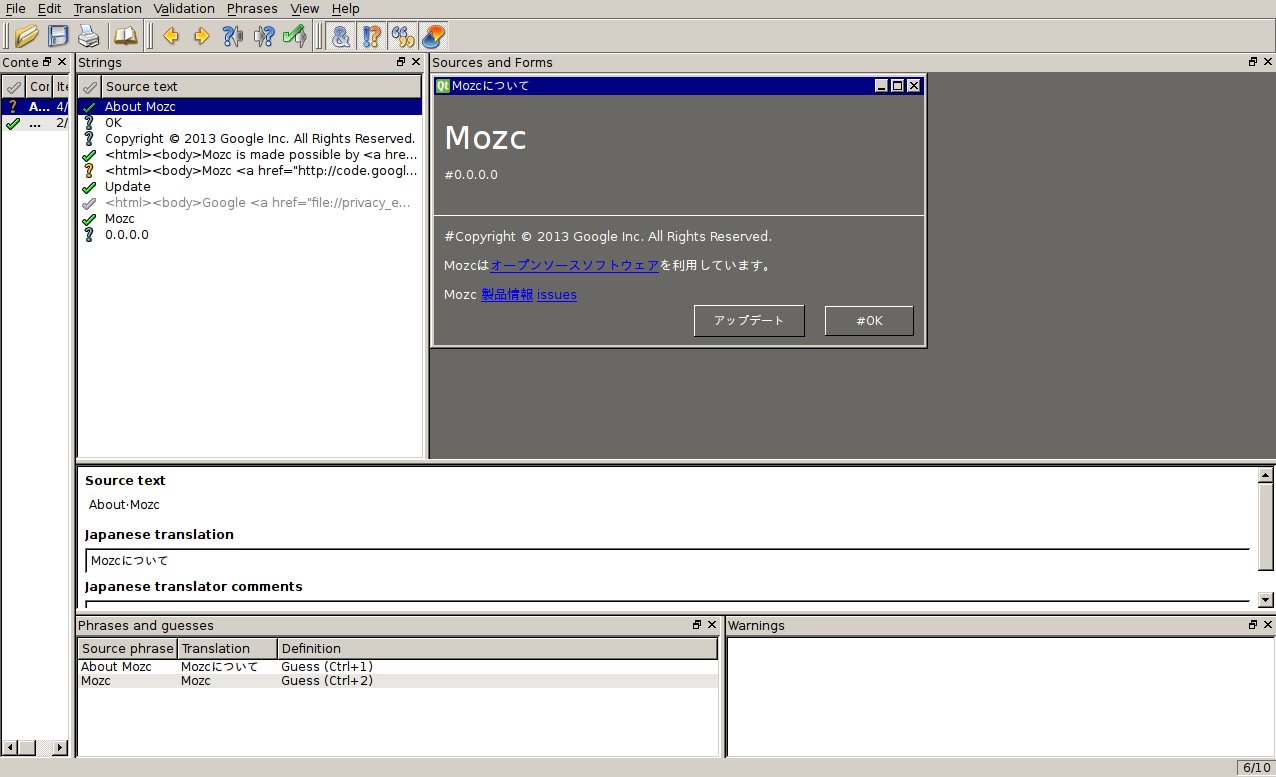Image resolution: width=1276 pixels, height=777 pixels.
Task: Click the down arrow of the translation area scrollbar
Action: point(1265,600)
